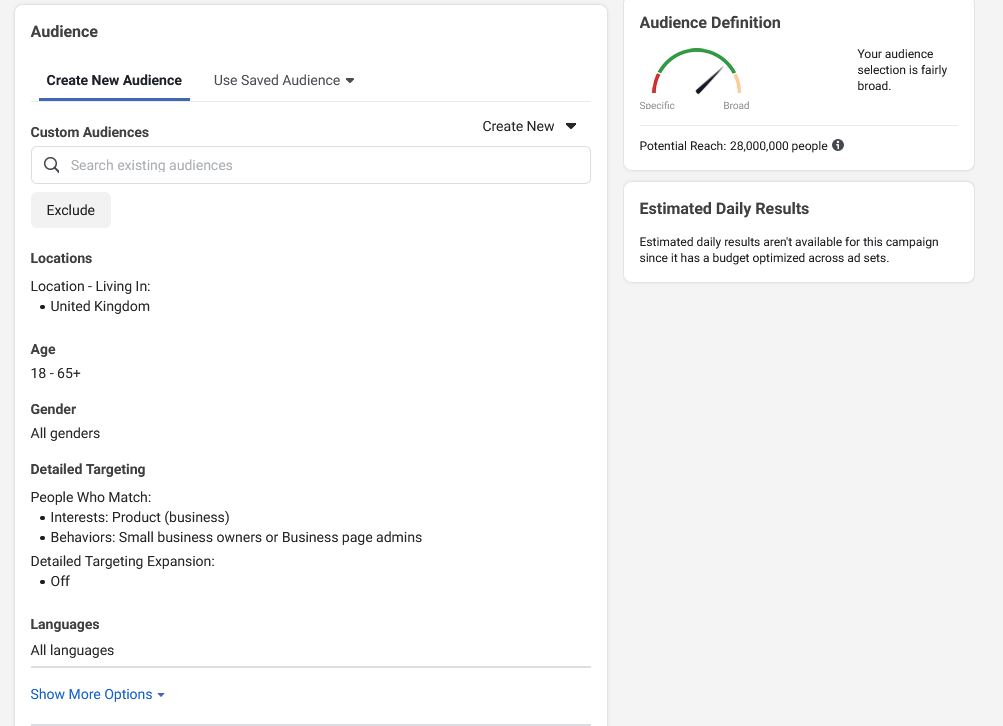
Task: Click the audience size gauge
Action: pyautogui.click(x=697, y=72)
